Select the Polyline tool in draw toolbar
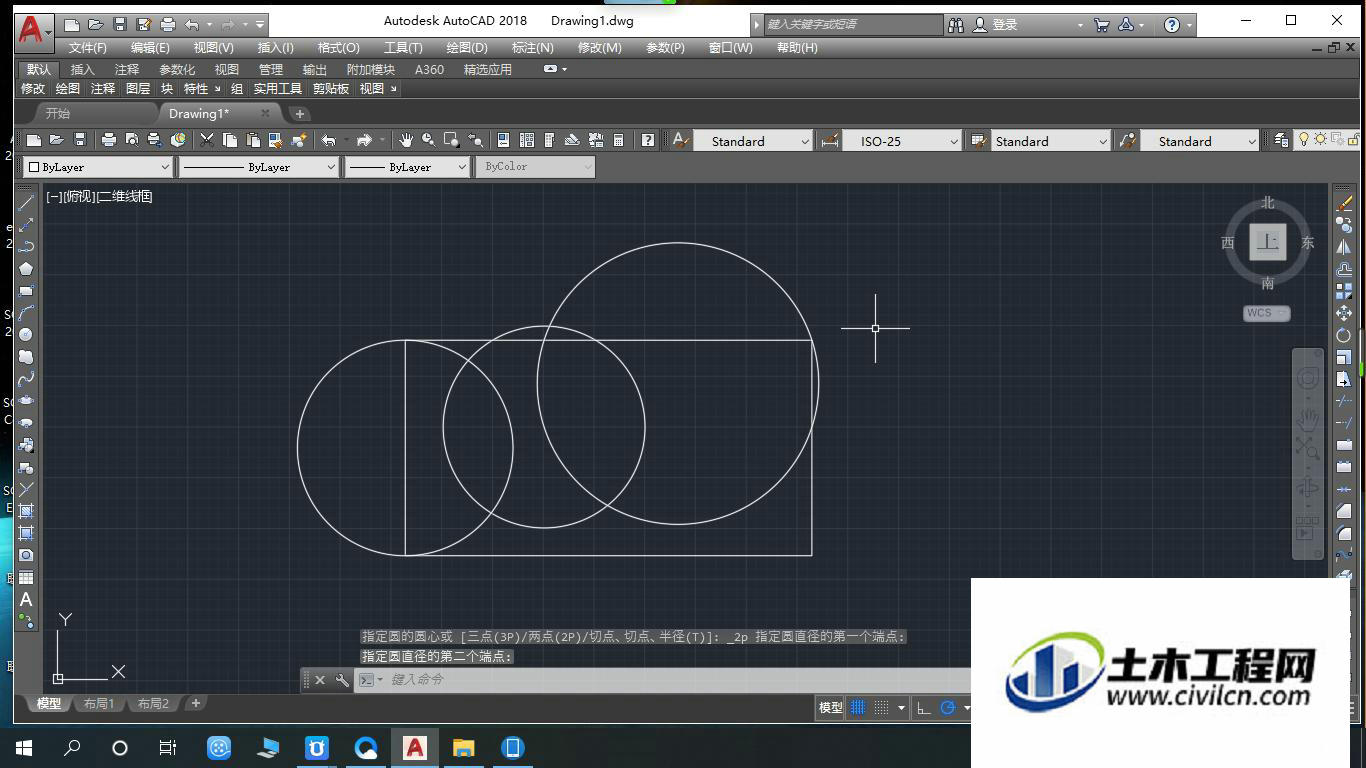1366x768 pixels. 26,246
